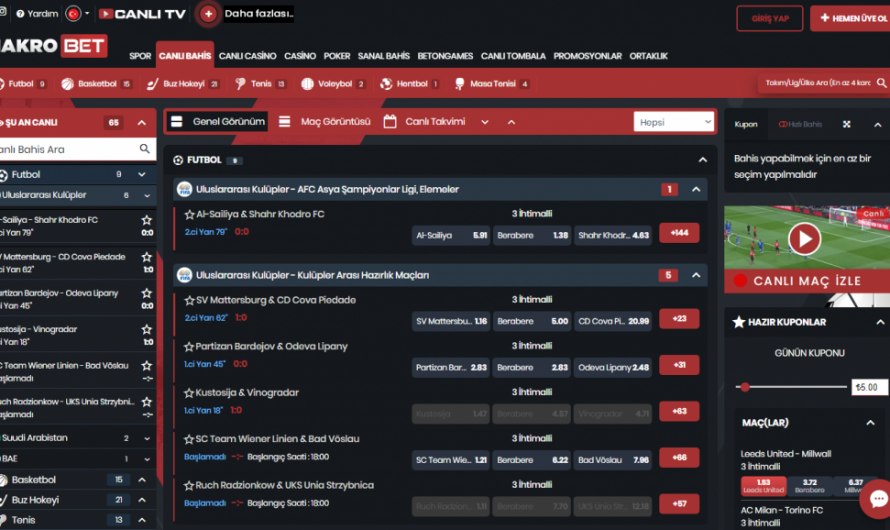Select Buz Hokeyi in the red sports bar
The image size is (890, 530).
click(x=183, y=84)
